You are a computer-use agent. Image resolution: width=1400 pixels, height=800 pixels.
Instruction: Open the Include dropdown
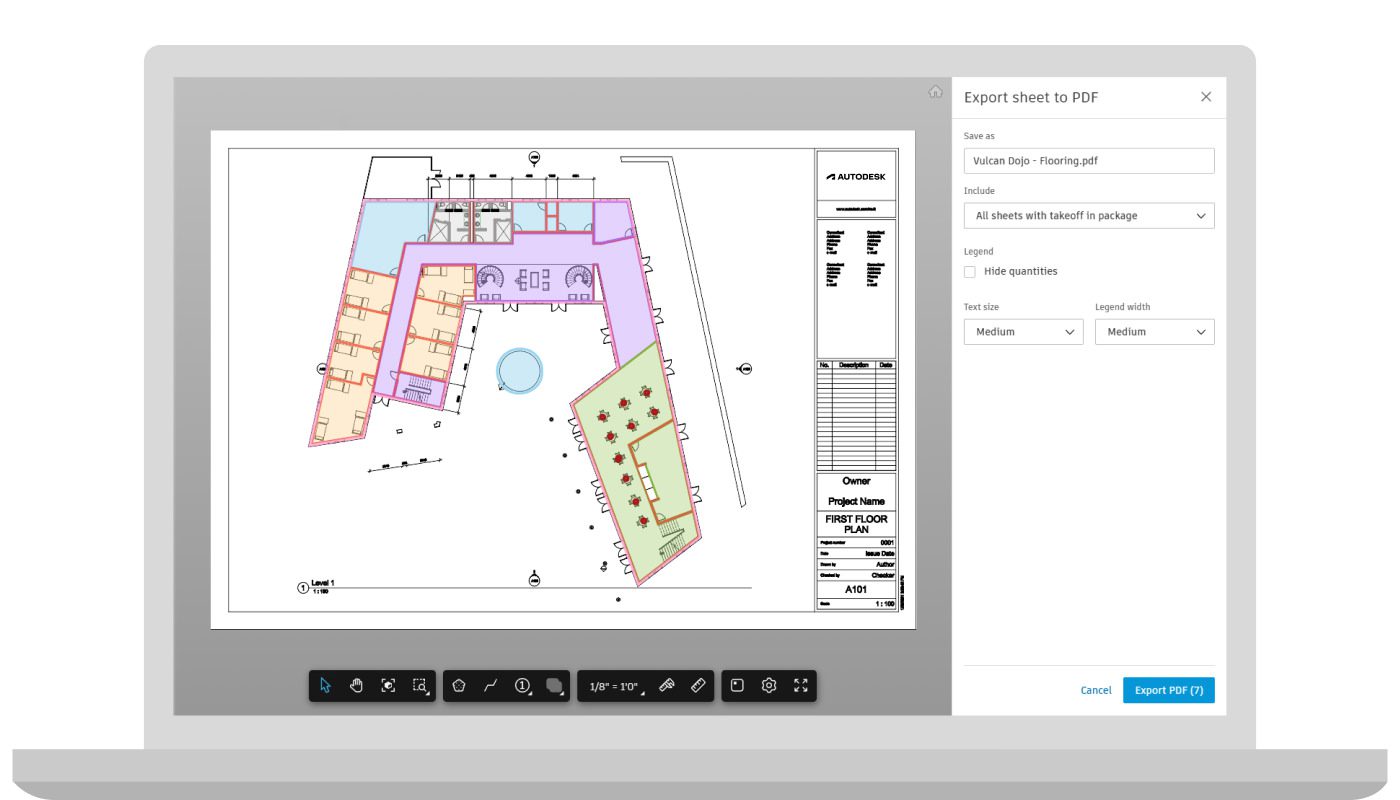coord(1089,216)
